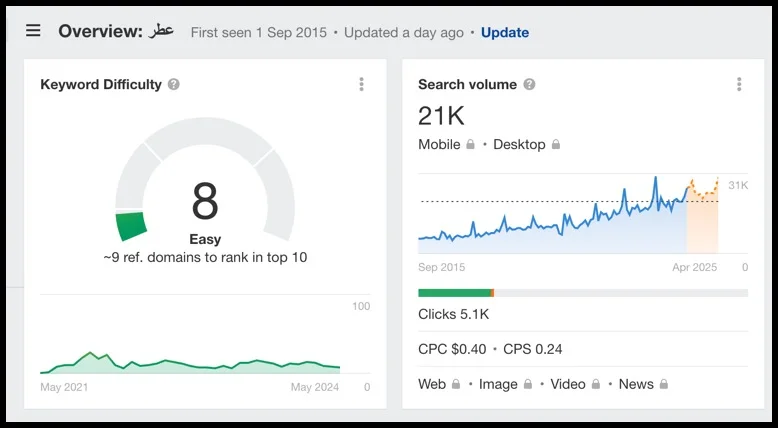778x428 pixels.
Task: Click the lock icon next to Video
Action: [x=596, y=384]
